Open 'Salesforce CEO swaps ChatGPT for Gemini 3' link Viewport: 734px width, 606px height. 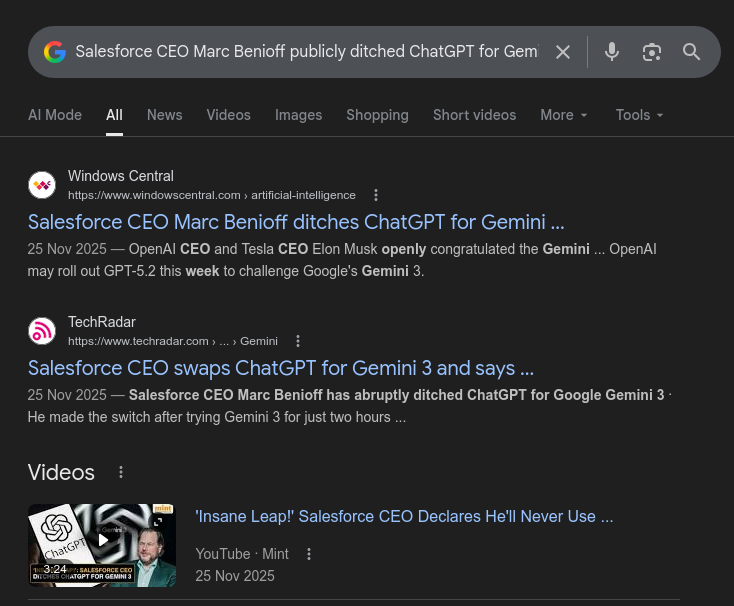(281, 368)
